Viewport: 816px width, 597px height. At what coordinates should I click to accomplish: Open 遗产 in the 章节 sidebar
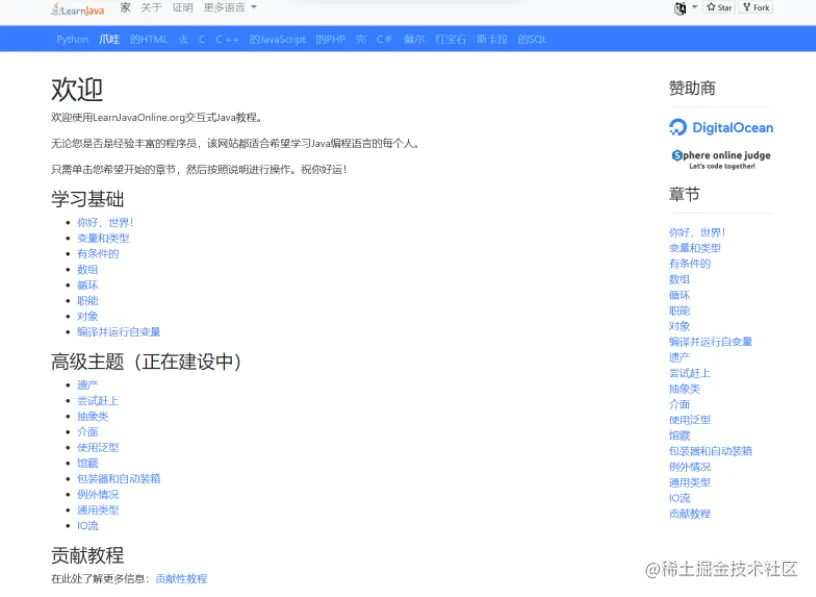tap(679, 357)
